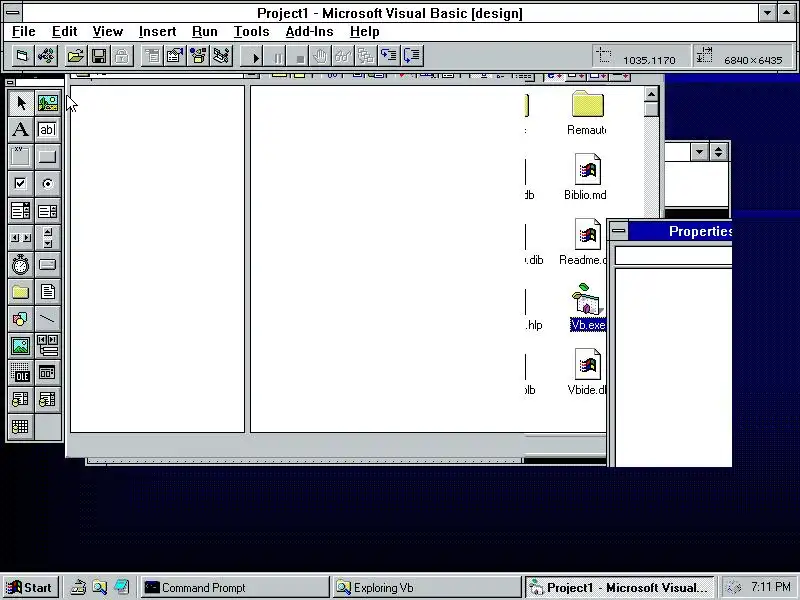Image resolution: width=800 pixels, height=600 pixels.
Task: Click the Lock Controls padlock icon
Action: 122,56
